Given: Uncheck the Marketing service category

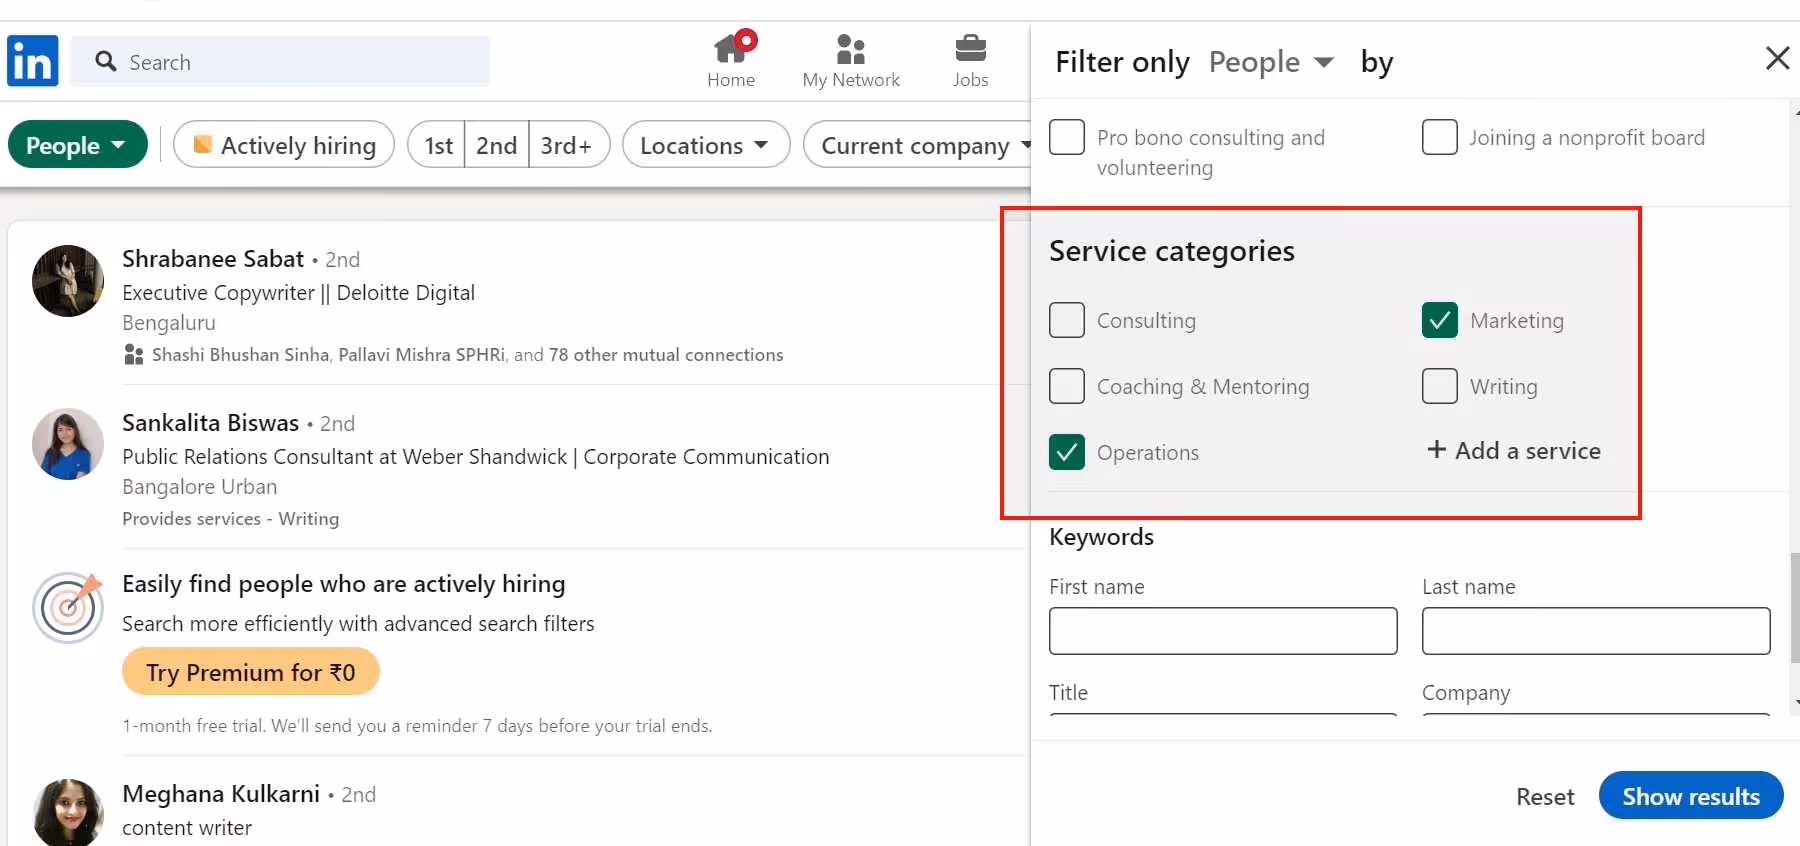Looking at the screenshot, I should tap(1440, 320).
